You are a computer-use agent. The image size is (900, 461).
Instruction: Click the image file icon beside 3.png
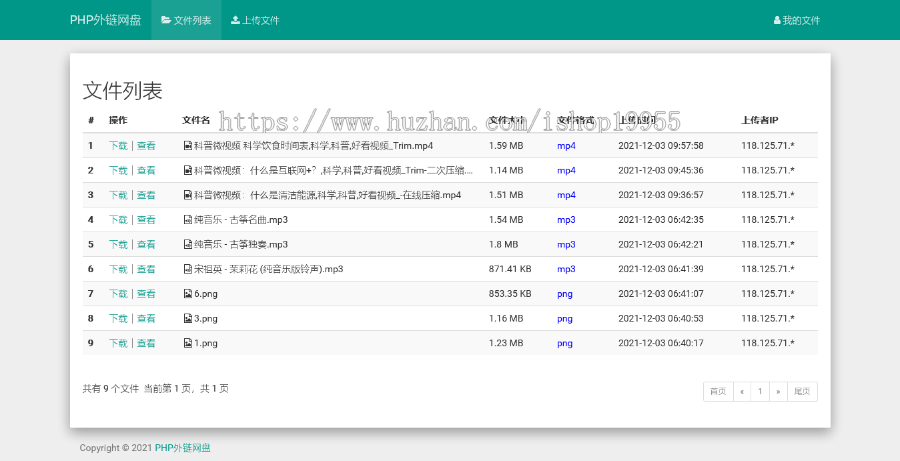coord(187,318)
